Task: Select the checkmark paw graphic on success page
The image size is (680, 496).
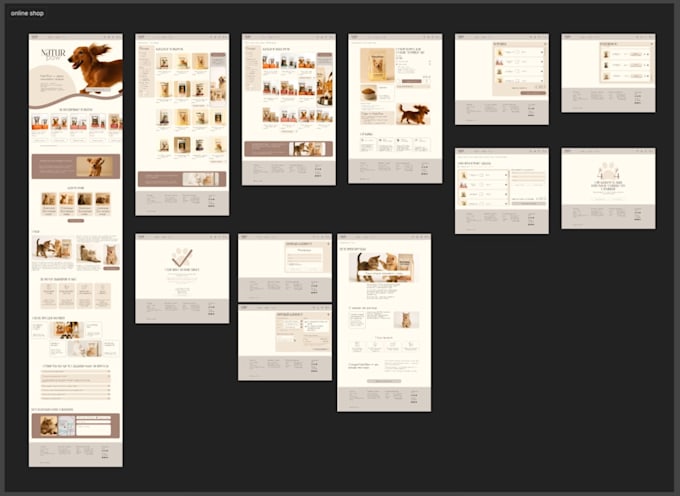Action: point(182,257)
